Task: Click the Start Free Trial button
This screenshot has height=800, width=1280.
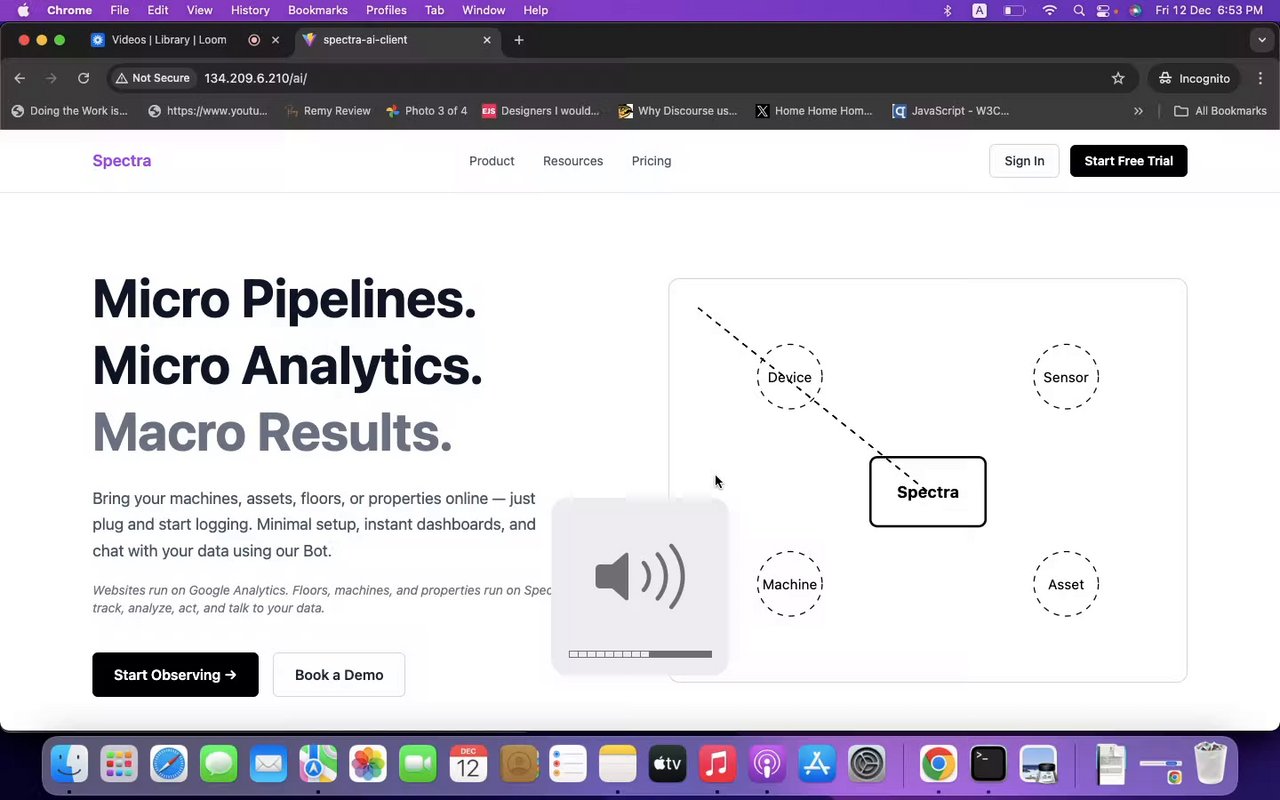Action: [x=1128, y=161]
